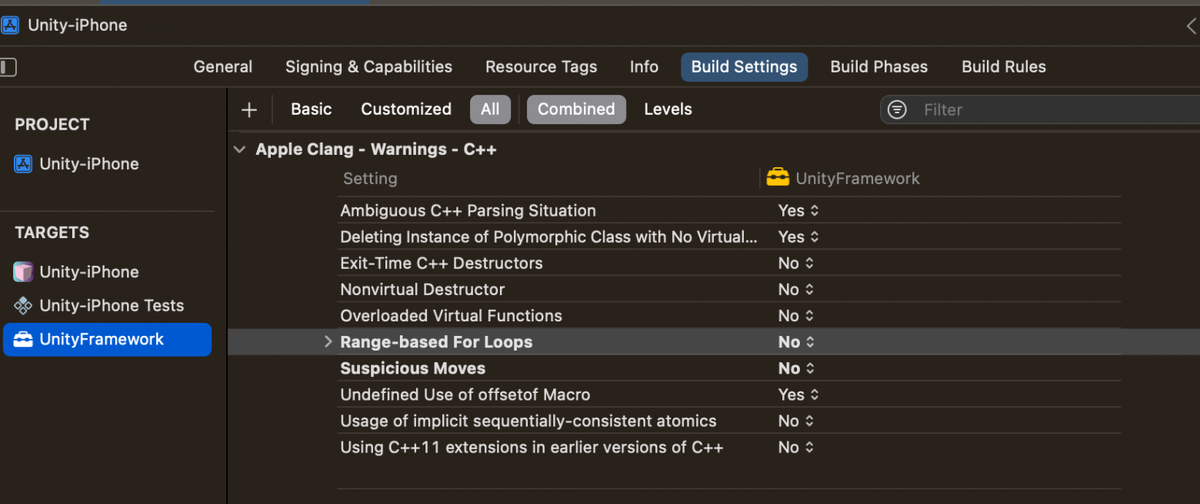Click the Range-based For Loops setting name
The height and width of the screenshot is (504, 1200).
436,342
